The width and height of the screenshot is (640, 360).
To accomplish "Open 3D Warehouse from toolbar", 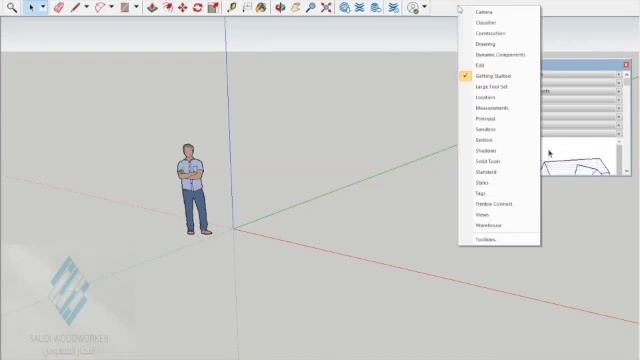I will (345, 7).
